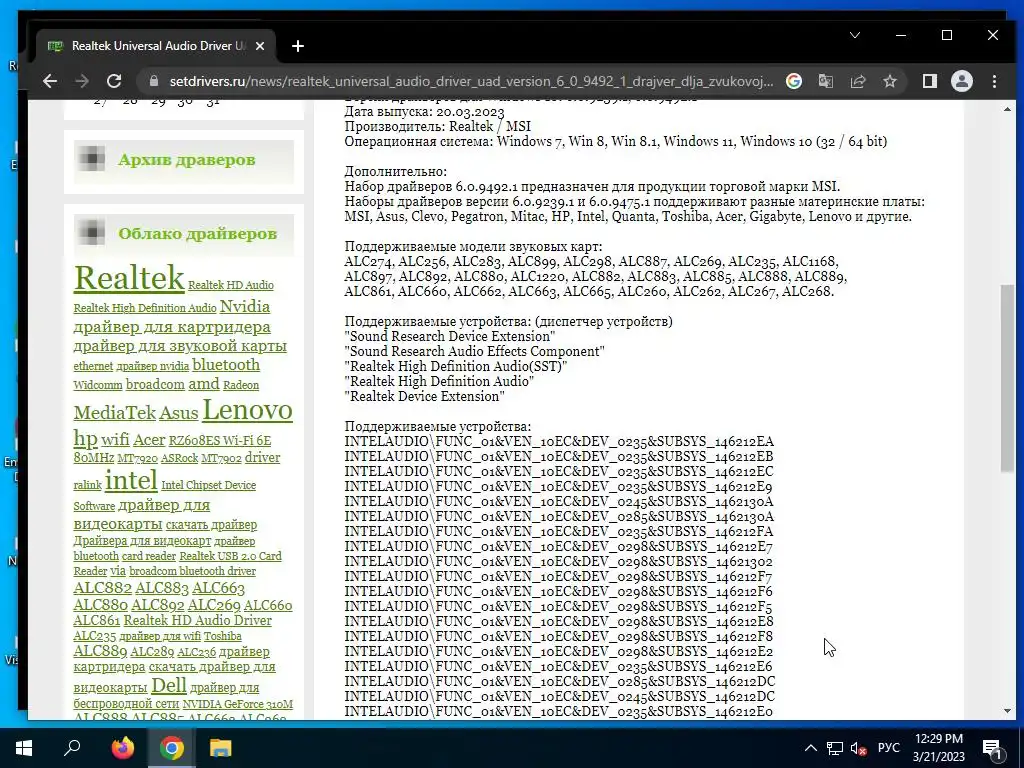
Task: Open the taskbar search
Action: (x=72, y=748)
